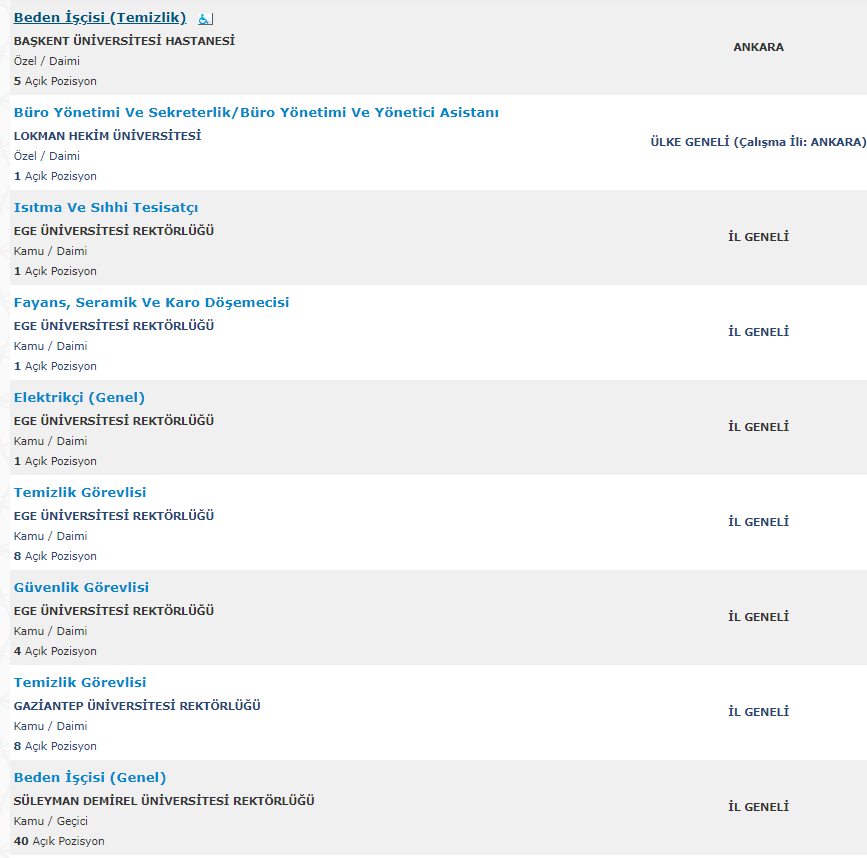Image resolution: width=867 pixels, height=858 pixels.
Task: Click the disability icon beside Beden İşçisi (Temizlik)
Action: tap(204, 19)
